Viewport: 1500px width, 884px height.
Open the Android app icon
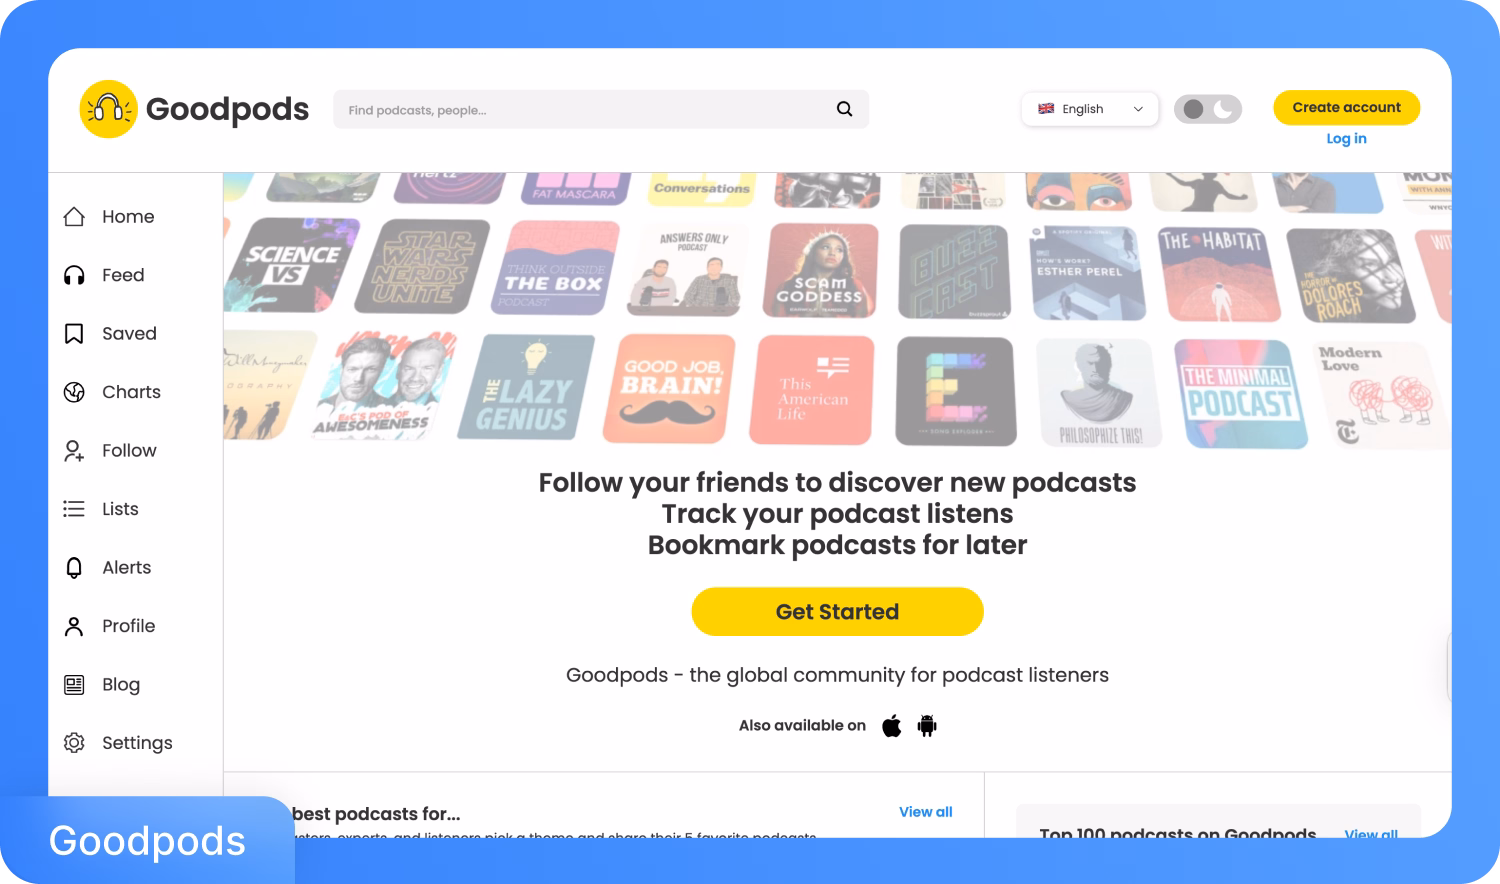click(927, 726)
